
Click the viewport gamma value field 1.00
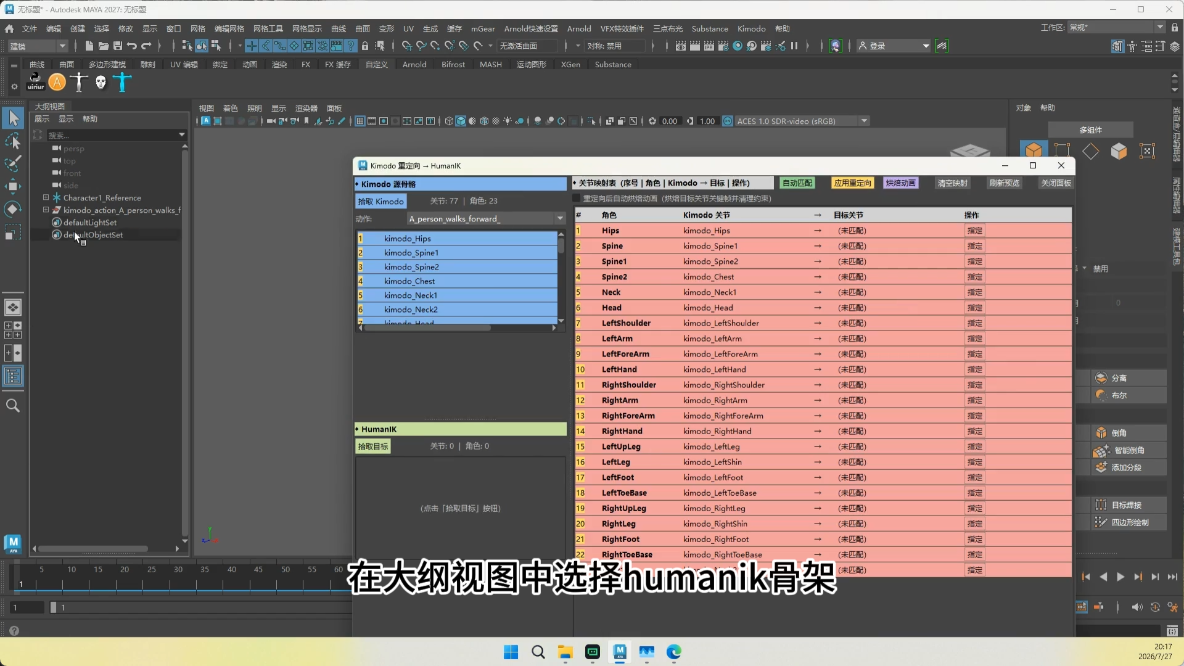(706, 121)
